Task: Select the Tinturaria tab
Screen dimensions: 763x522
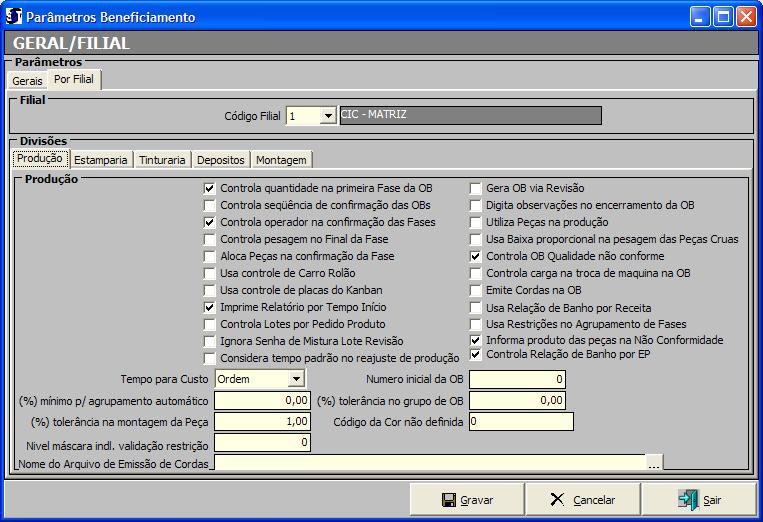Action: pyautogui.click(x=162, y=160)
